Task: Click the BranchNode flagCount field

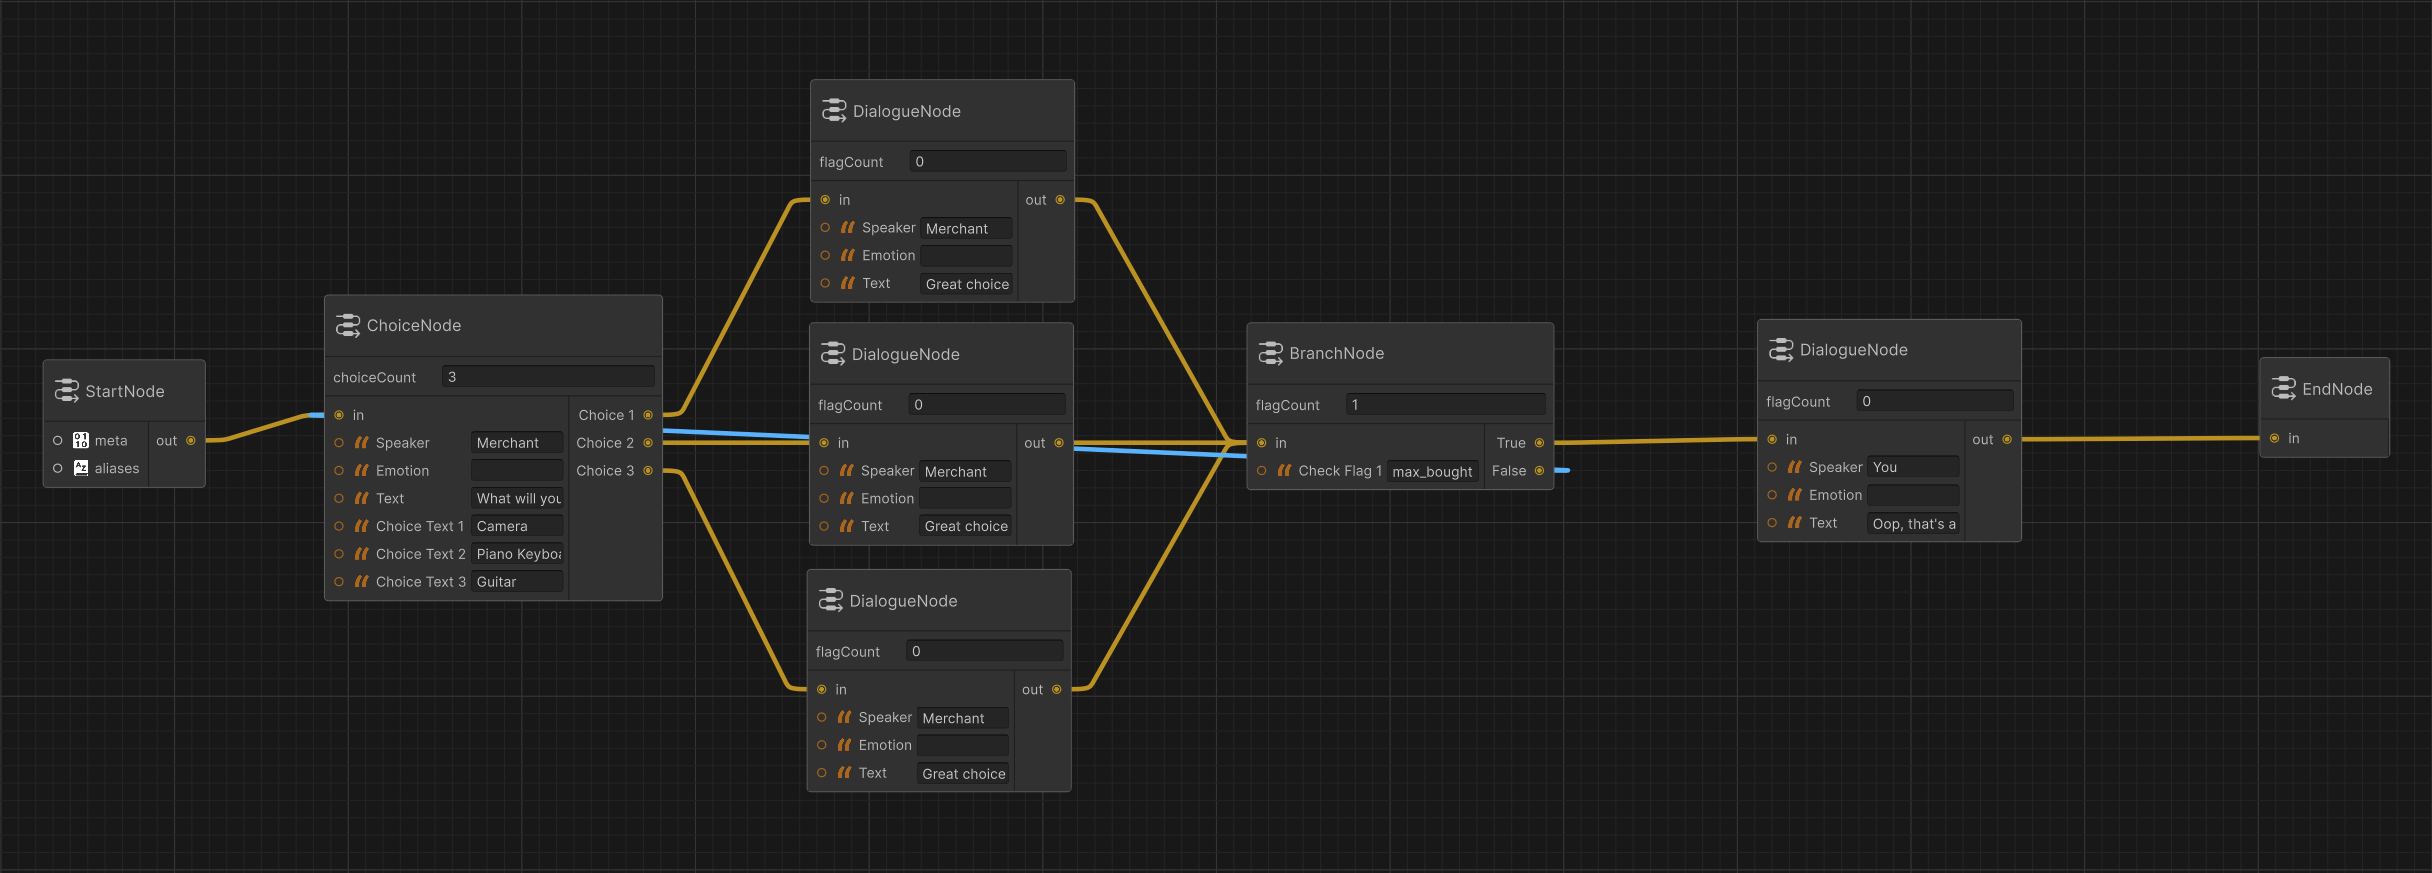Action: pos(1446,405)
